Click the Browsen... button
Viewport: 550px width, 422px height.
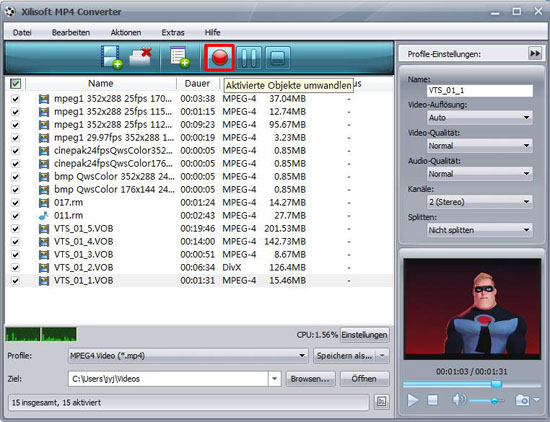coord(310,379)
